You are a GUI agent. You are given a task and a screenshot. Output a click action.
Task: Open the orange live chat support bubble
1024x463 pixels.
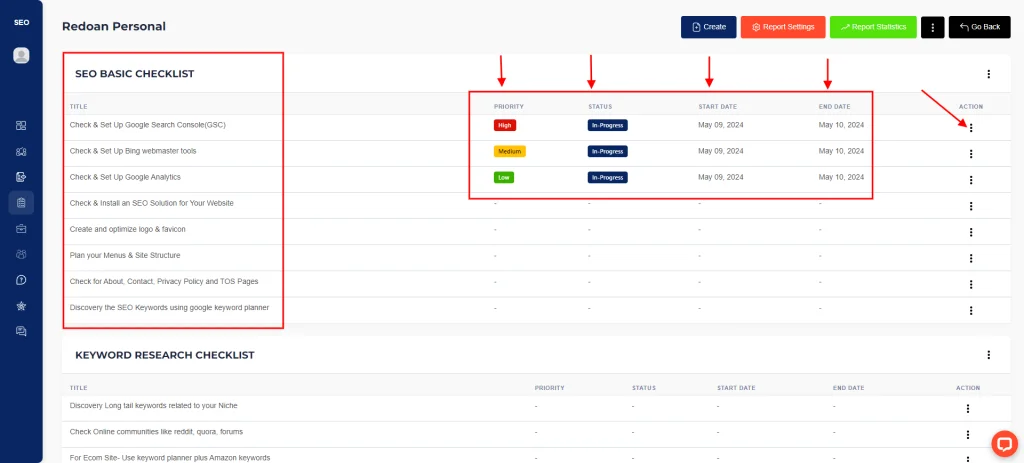[1003, 443]
